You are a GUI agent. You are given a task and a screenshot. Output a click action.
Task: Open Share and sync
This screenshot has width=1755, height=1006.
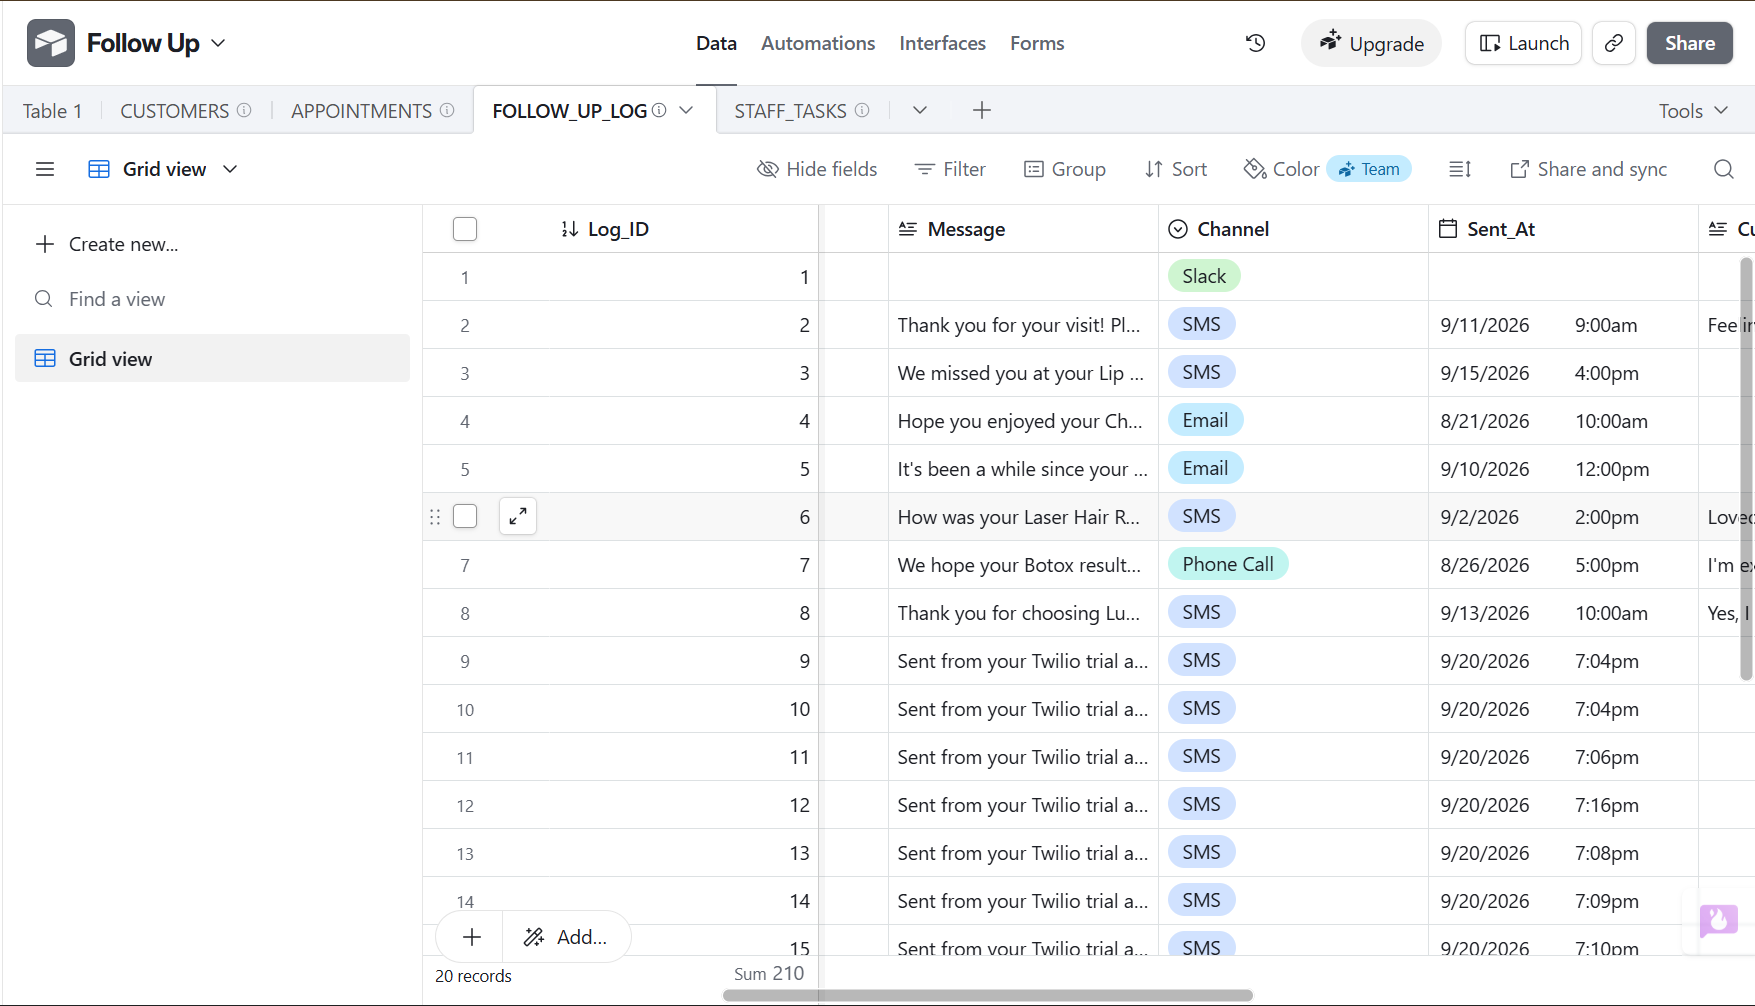pos(1588,169)
